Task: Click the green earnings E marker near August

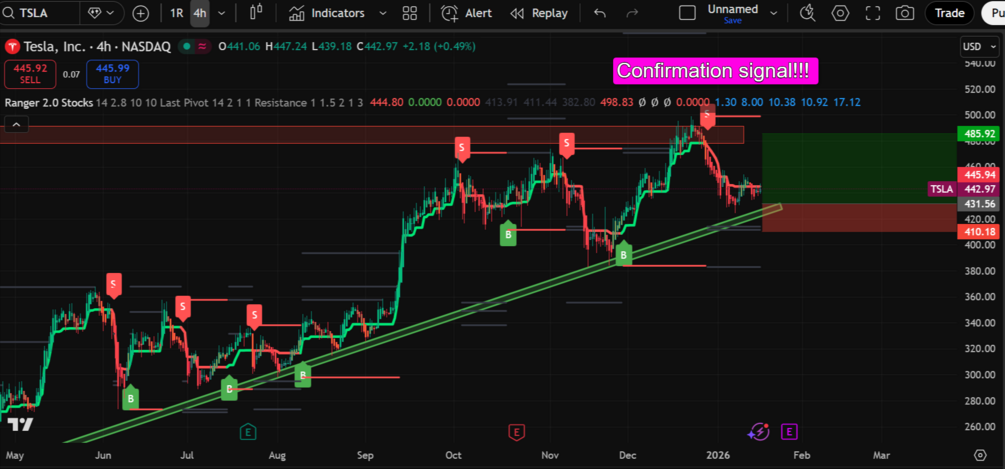Action: point(249,432)
